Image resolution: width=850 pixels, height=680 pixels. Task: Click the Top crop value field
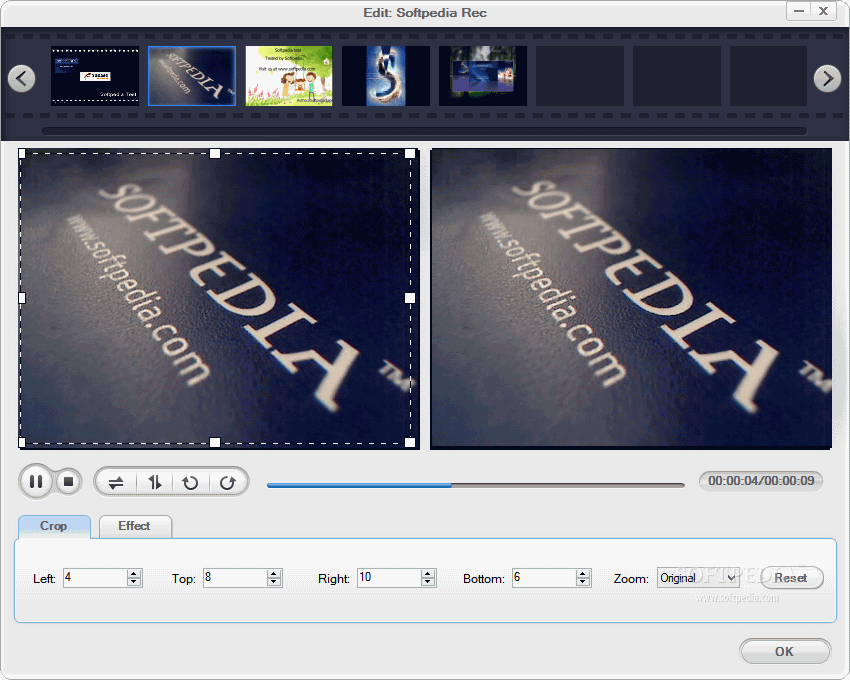[x=235, y=578]
